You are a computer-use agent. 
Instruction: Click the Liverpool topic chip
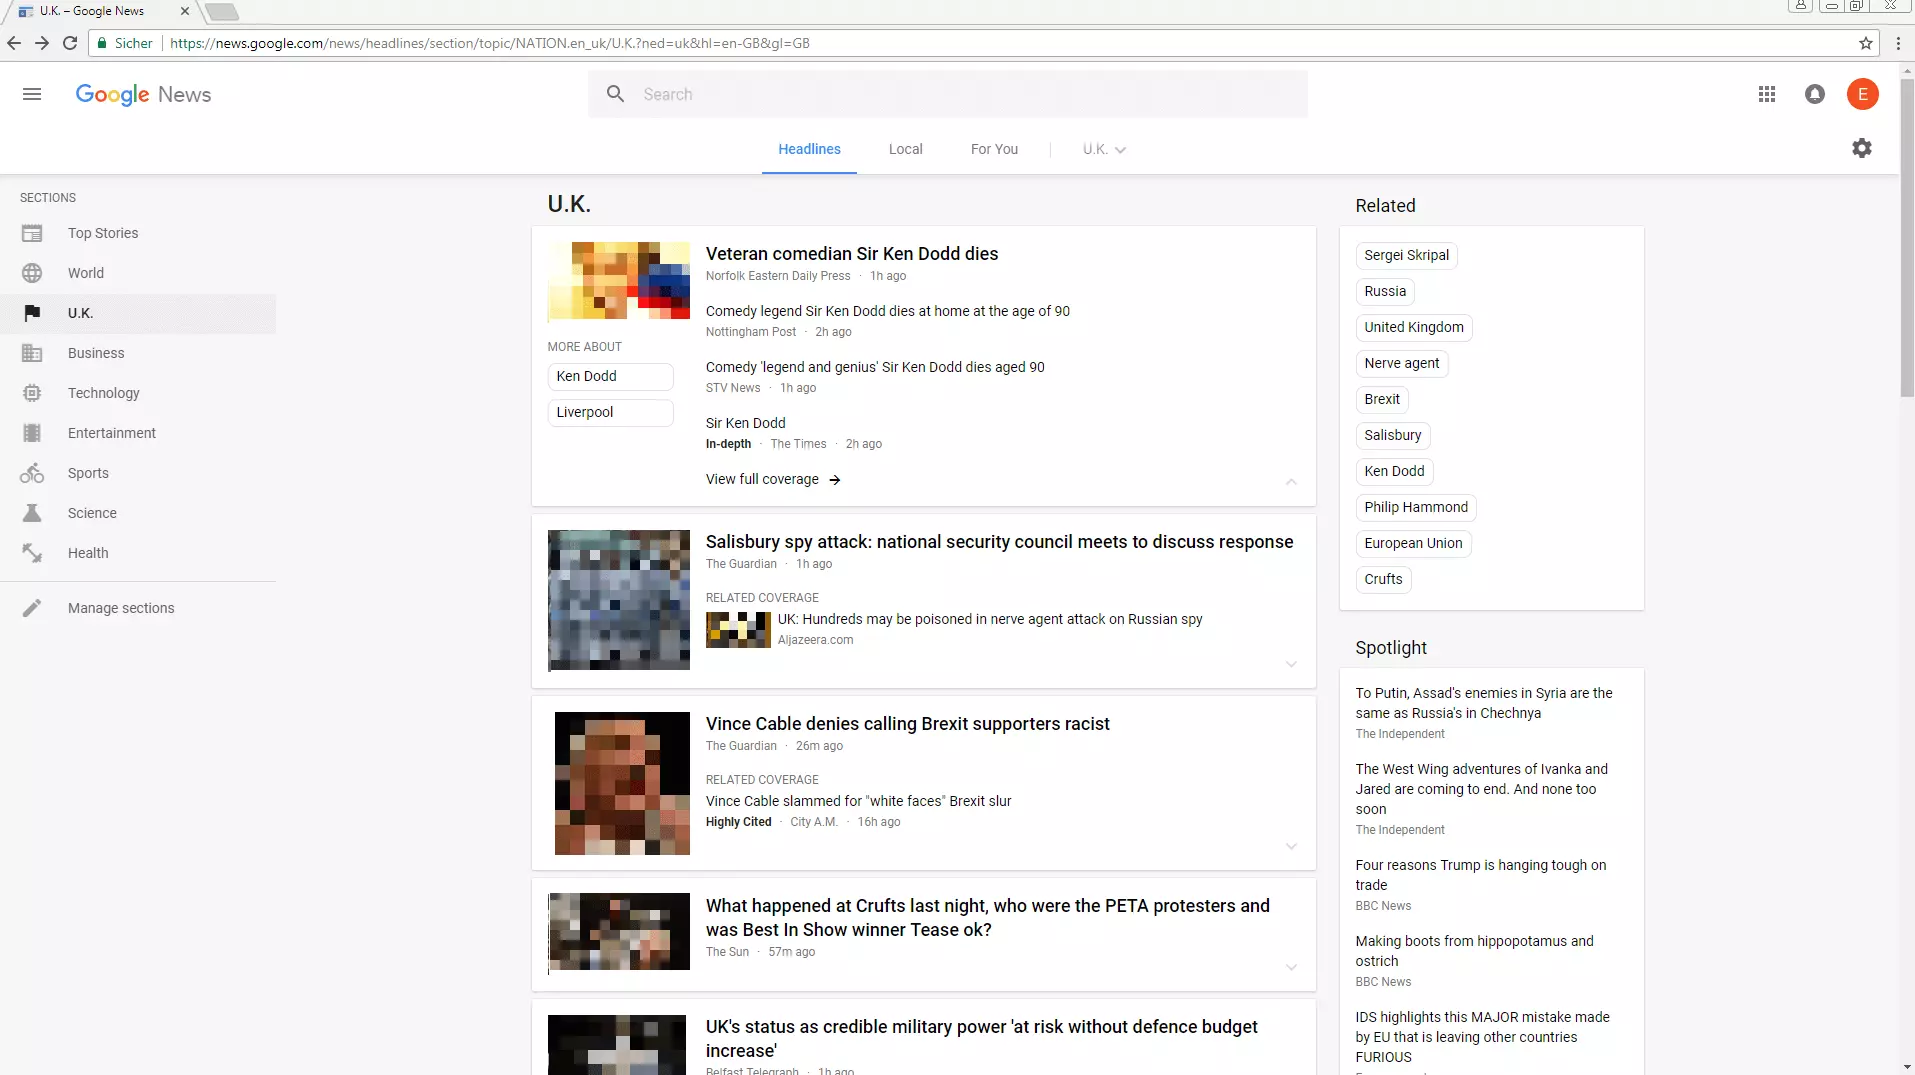(610, 412)
